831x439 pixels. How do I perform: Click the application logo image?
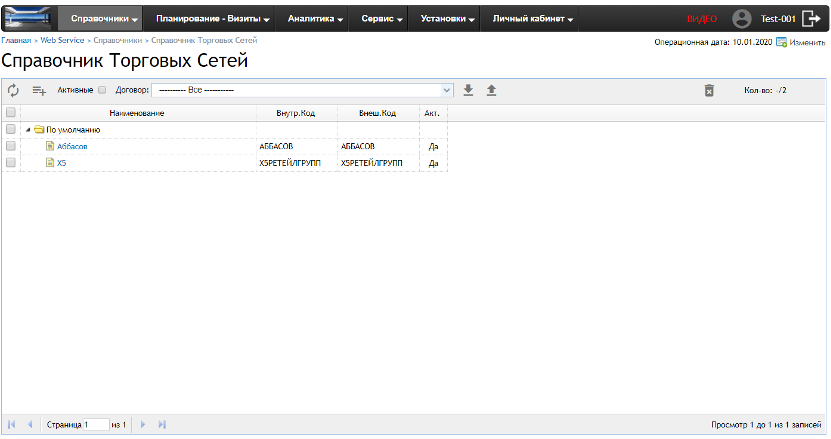(28, 19)
